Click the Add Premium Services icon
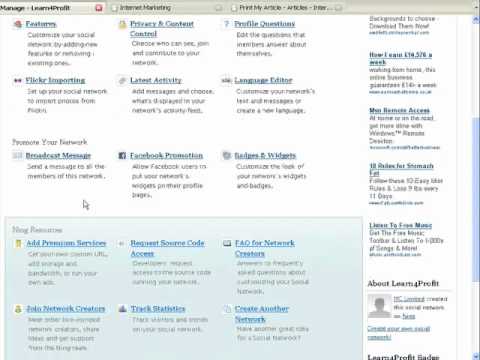 pyautogui.click(x=18, y=243)
